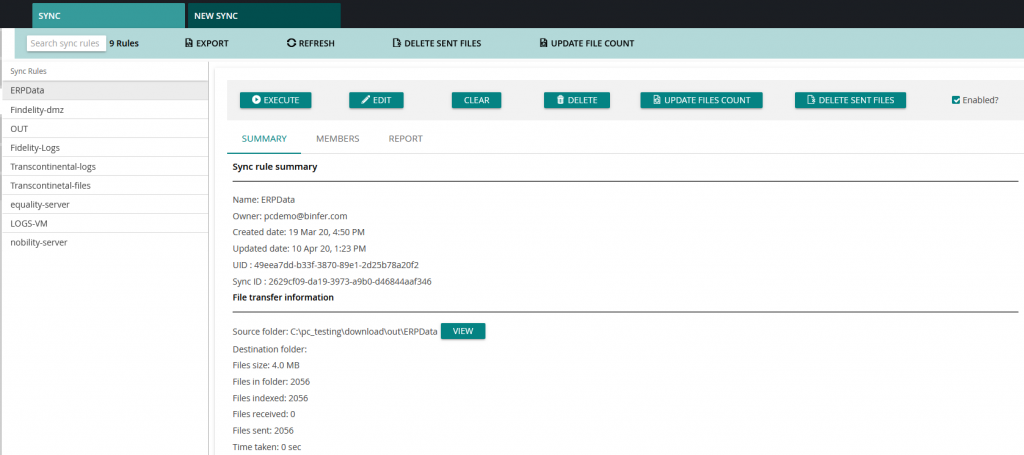Open the SYNC tab
Screen dimensions: 1024x455
coord(108,16)
